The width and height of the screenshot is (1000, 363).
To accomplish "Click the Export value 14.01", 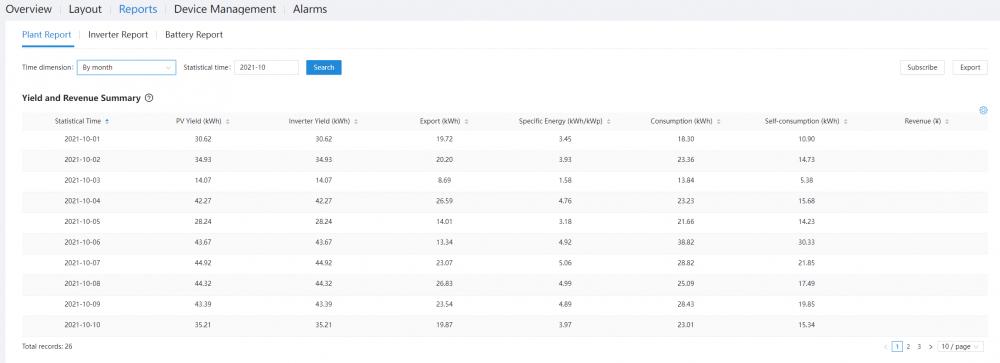I will pos(445,221).
